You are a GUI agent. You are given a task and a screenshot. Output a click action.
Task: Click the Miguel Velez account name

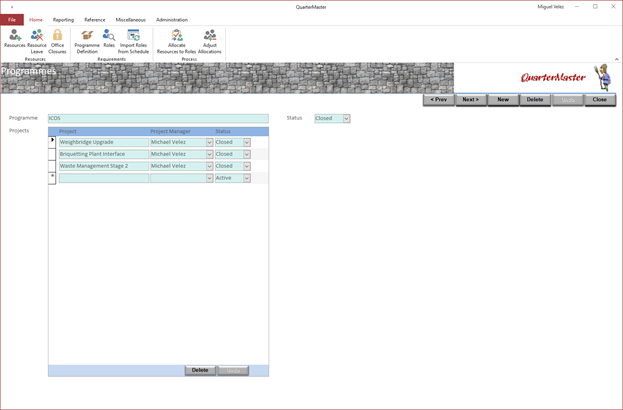click(550, 7)
